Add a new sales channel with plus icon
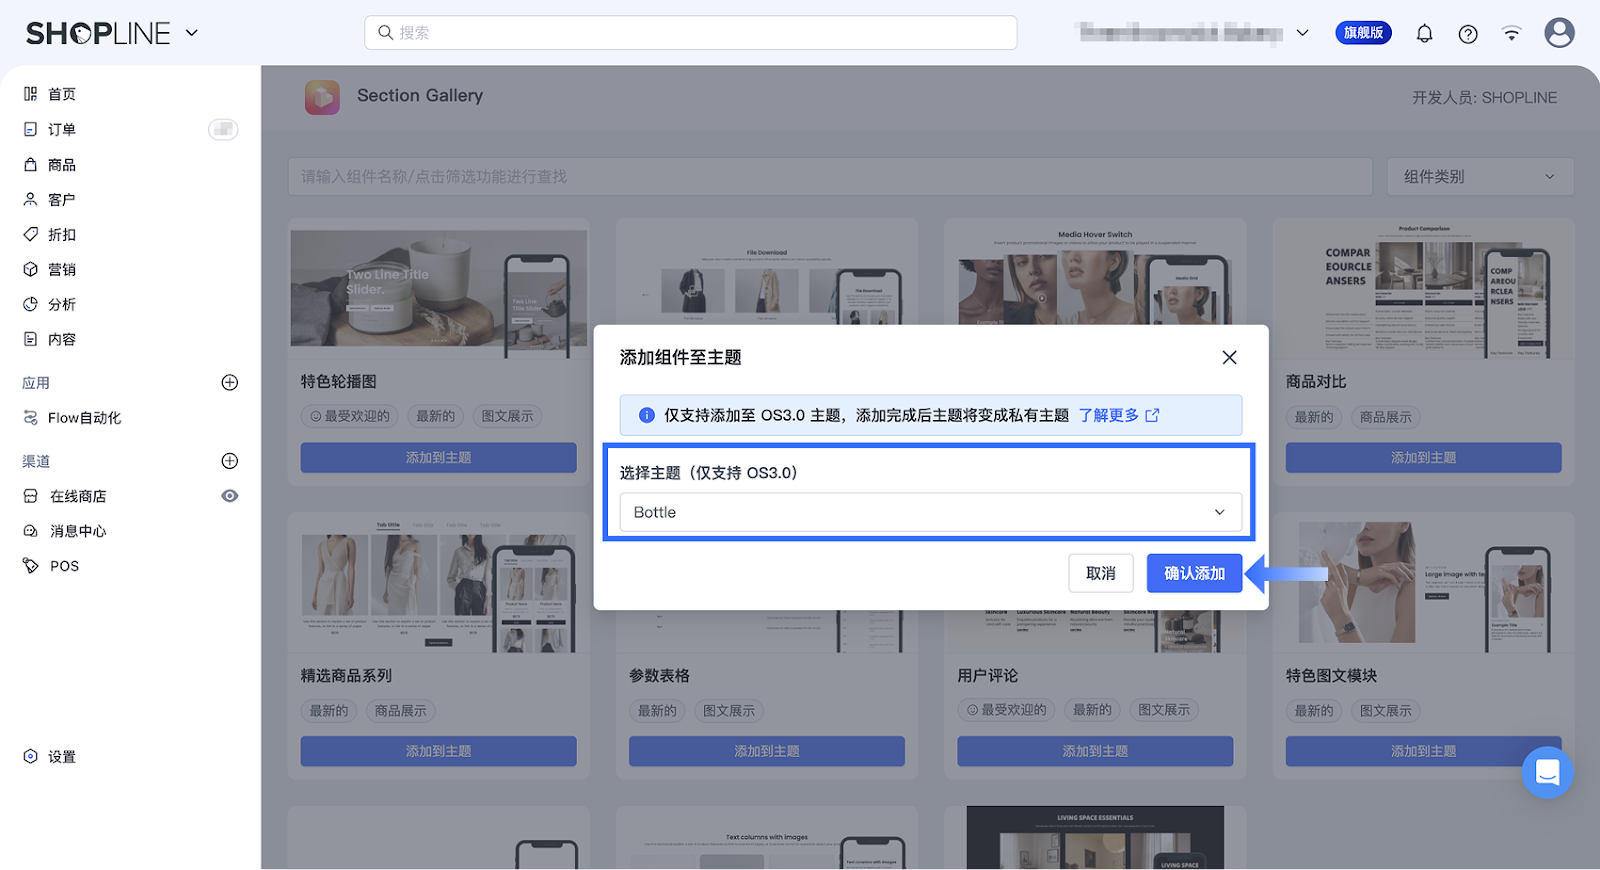This screenshot has width=1600, height=870. pyautogui.click(x=230, y=461)
